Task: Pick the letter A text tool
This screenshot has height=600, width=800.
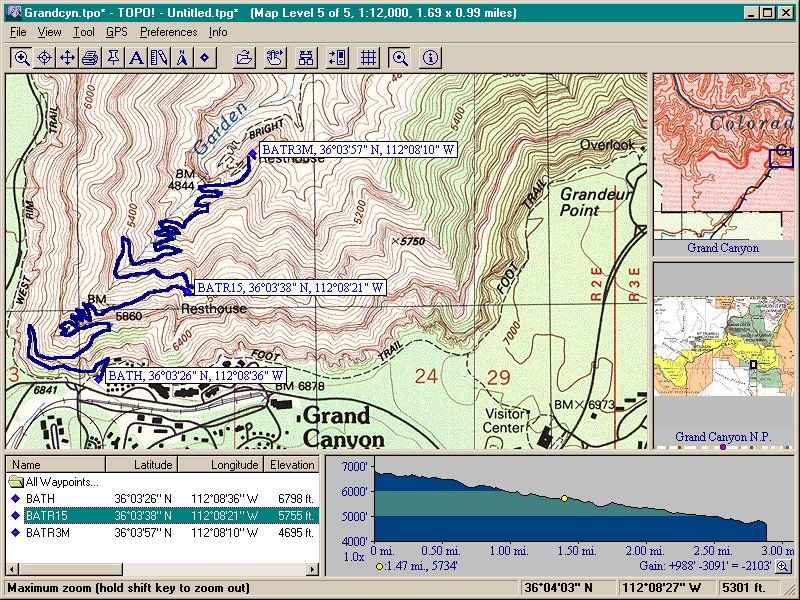Action: click(136, 58)
